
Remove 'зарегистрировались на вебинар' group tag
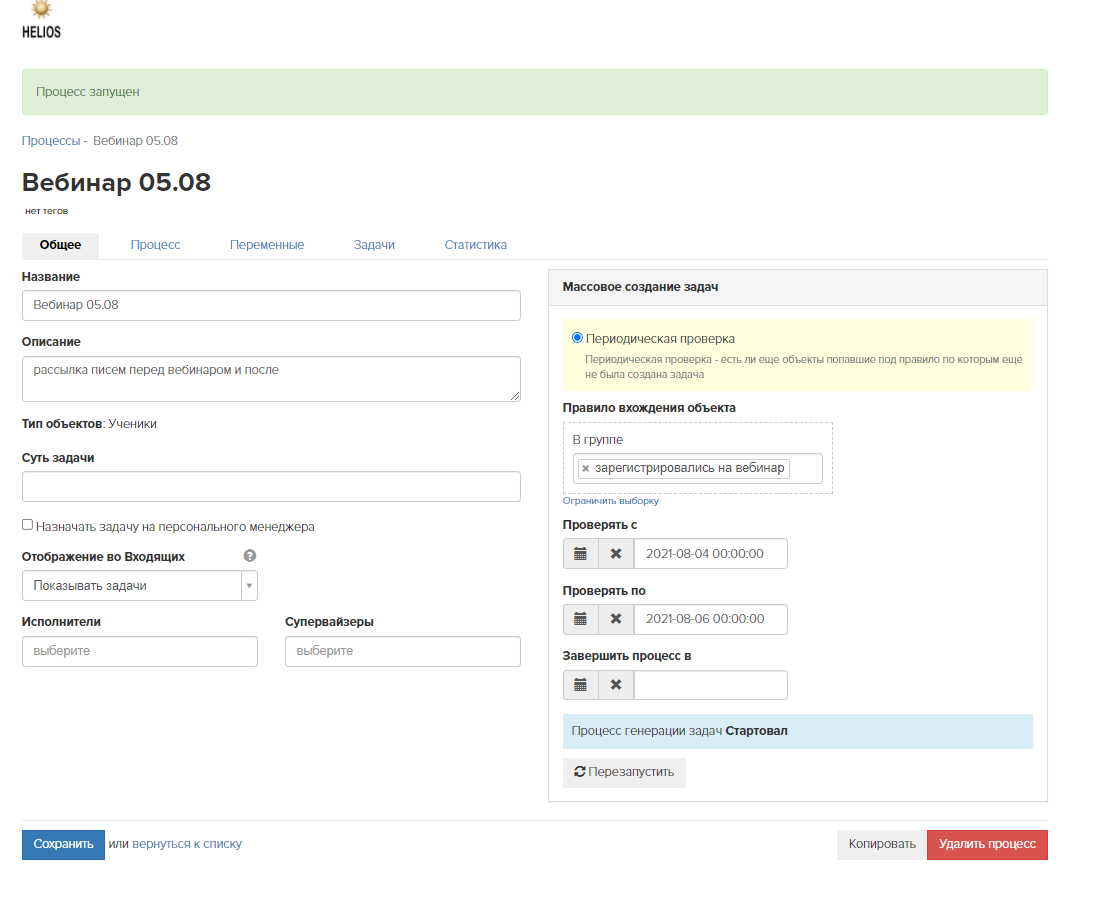pyautogui.click(x=586, y=468)
